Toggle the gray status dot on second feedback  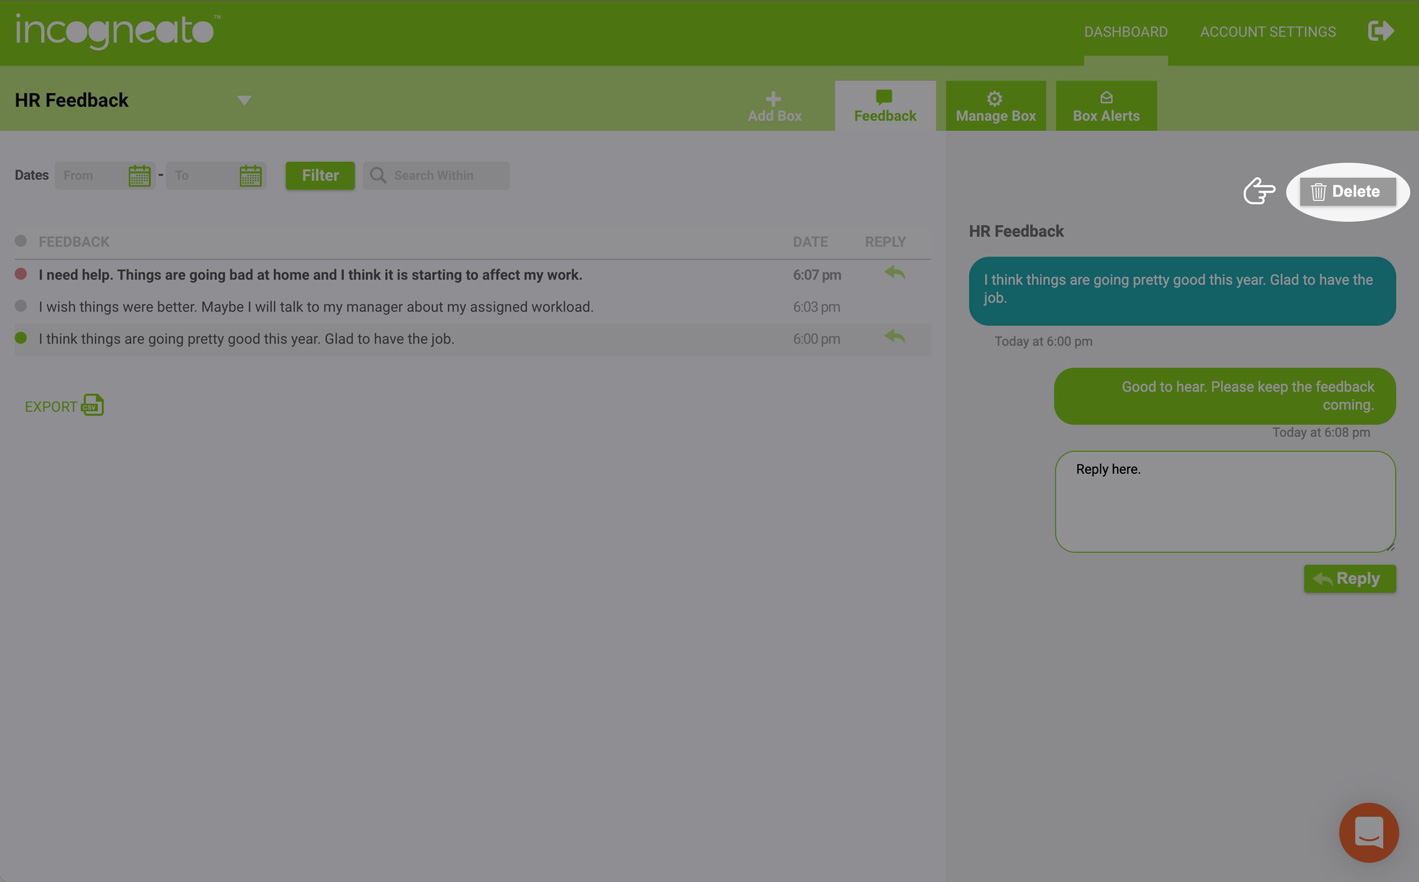tap(21, 306)
